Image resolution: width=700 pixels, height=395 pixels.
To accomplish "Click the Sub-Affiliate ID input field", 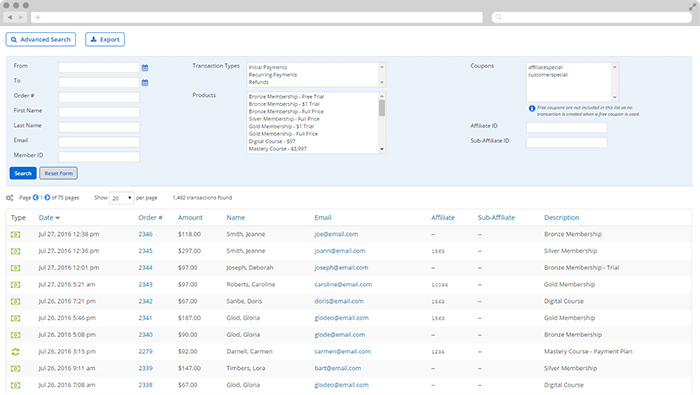I will [x=567, y=142].
